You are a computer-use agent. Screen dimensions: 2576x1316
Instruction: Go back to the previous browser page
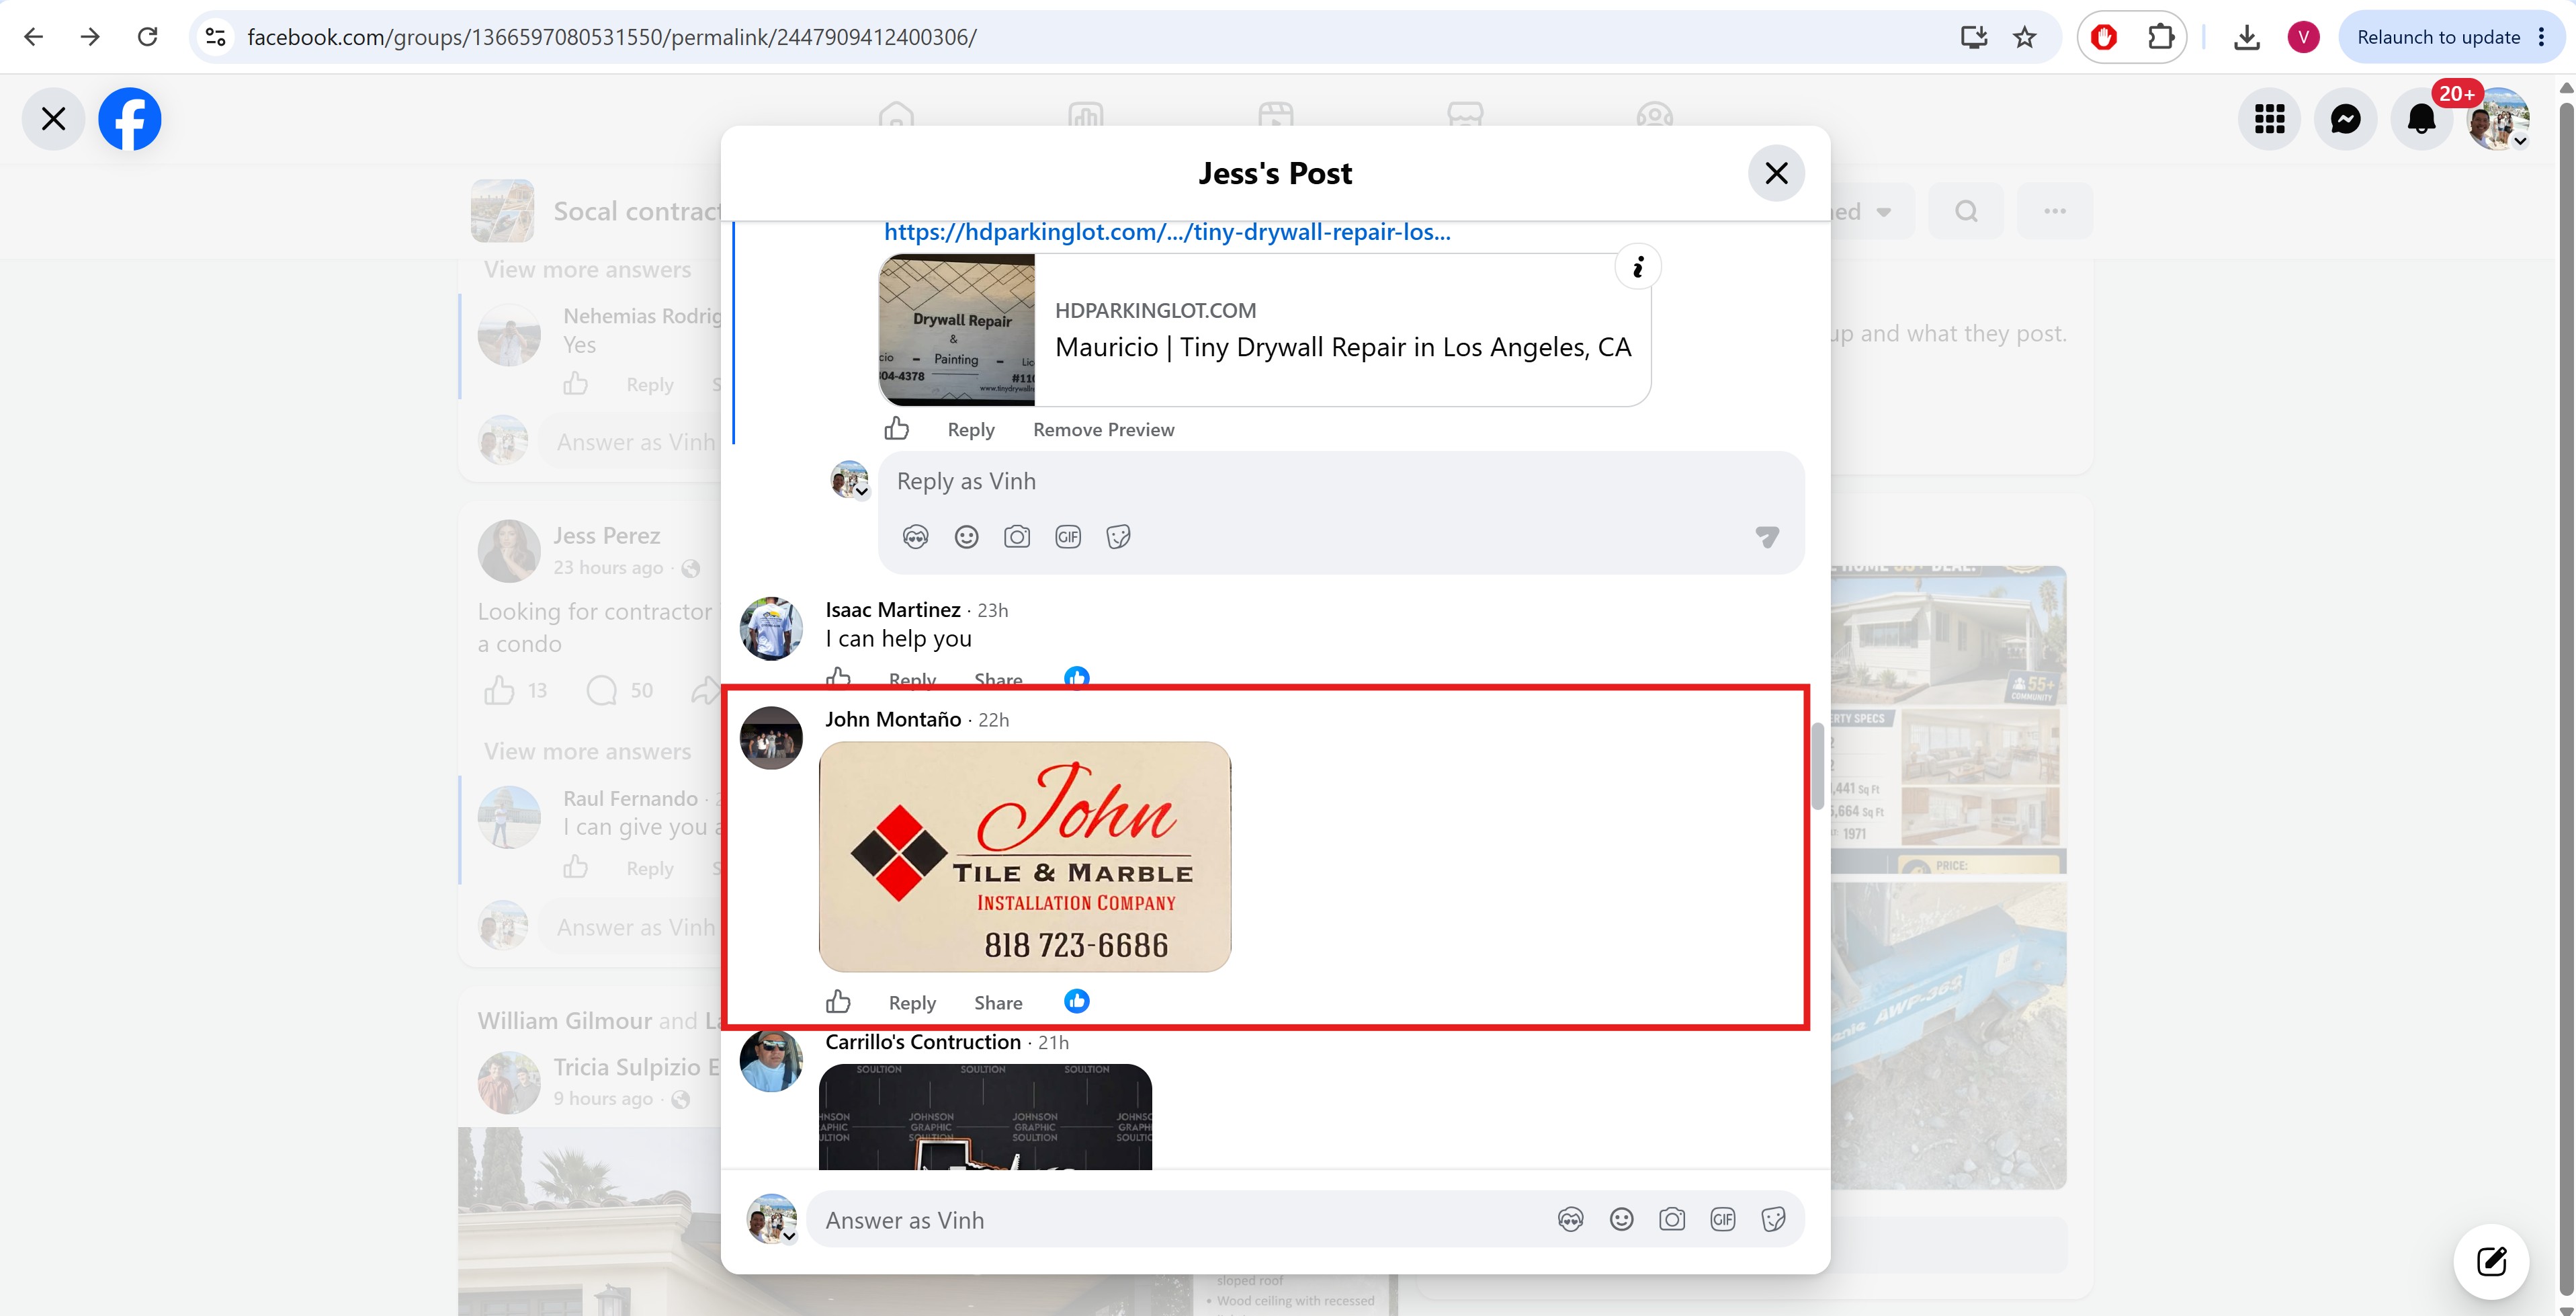pos(34,37)
